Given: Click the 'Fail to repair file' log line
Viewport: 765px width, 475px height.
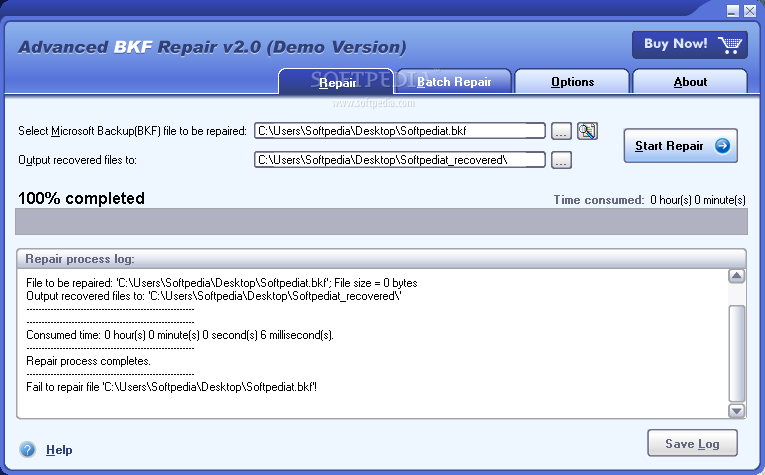Looking at the screenshot, I should point(172,387).
